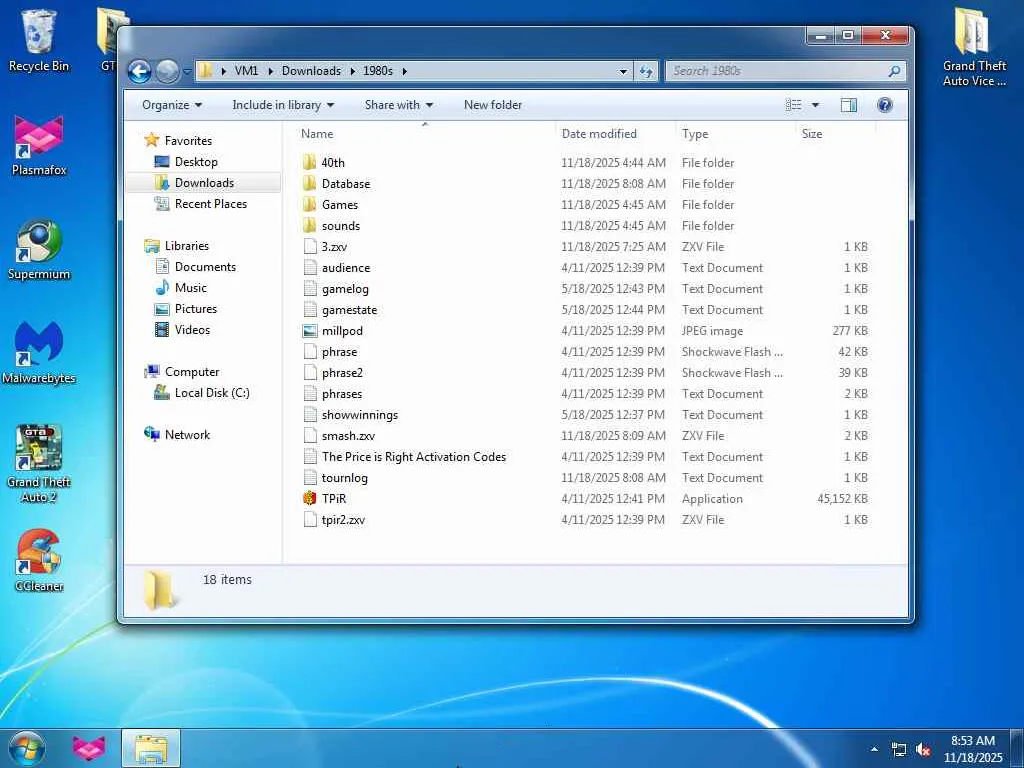This screenshot has width=1024, height=768.
Task: Select Network in navigation pane
Action: pos(187,435)
